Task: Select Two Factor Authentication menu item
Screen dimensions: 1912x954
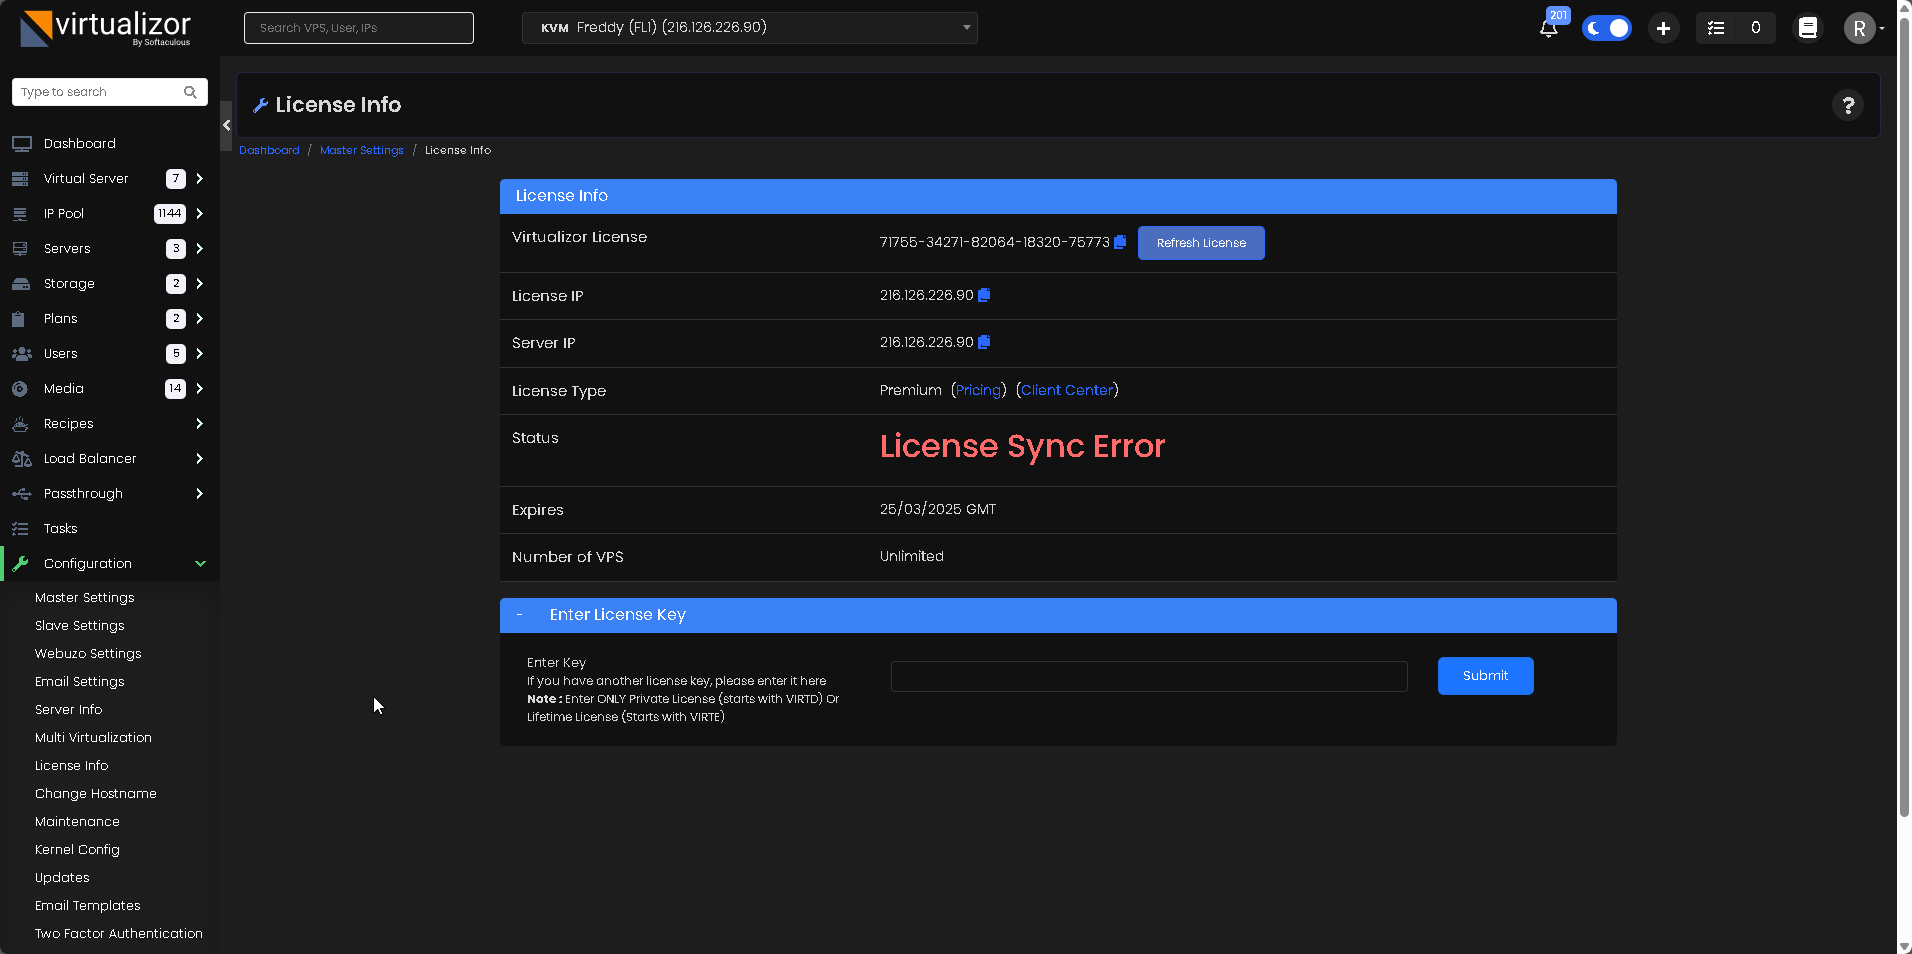Action: 118,934
